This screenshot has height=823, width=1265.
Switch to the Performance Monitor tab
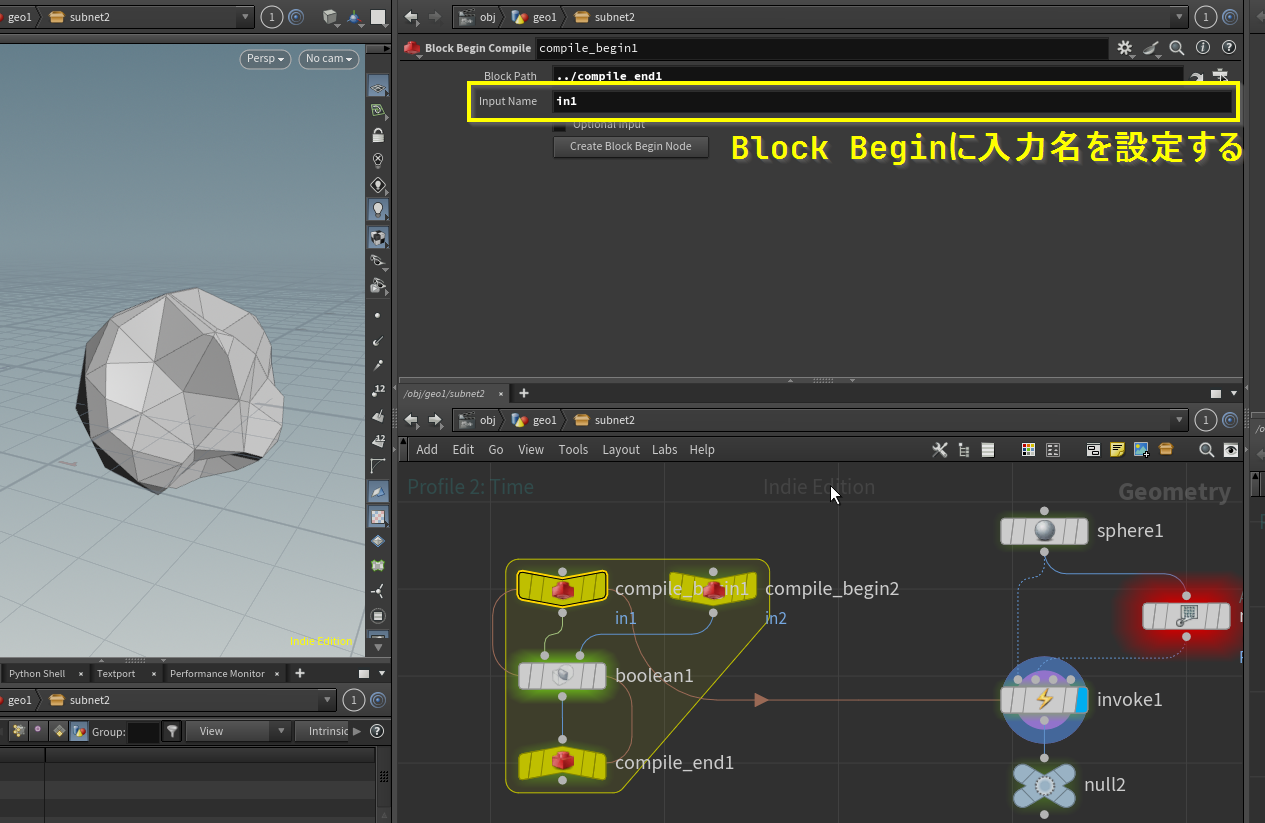[x=217, y=674]
